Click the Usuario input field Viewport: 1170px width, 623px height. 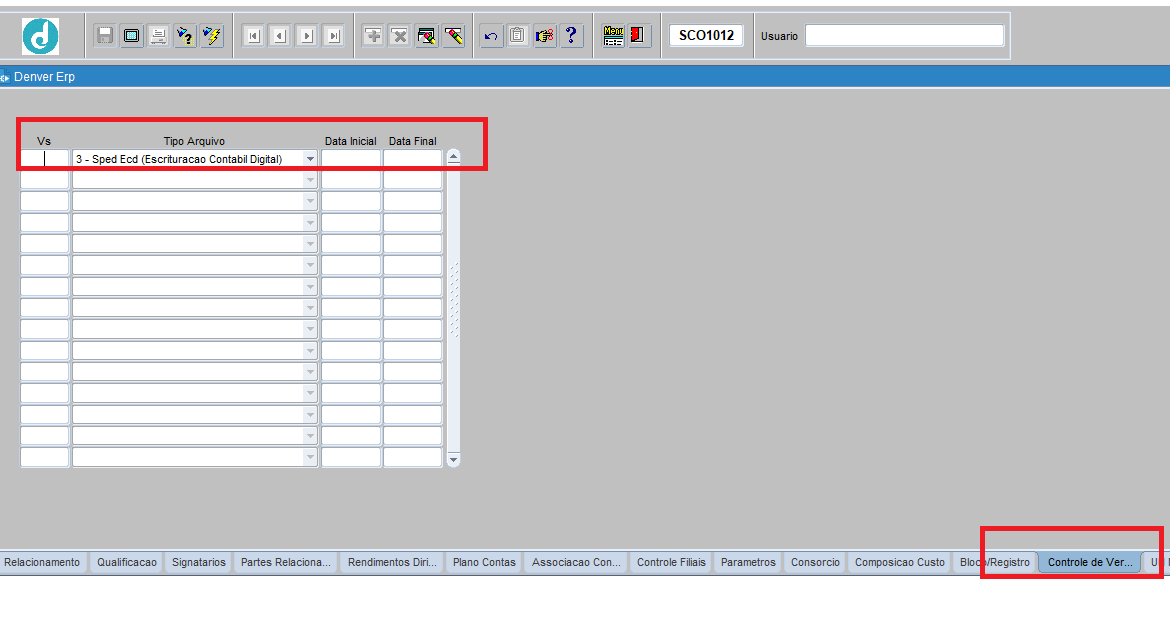coord(904,36)
